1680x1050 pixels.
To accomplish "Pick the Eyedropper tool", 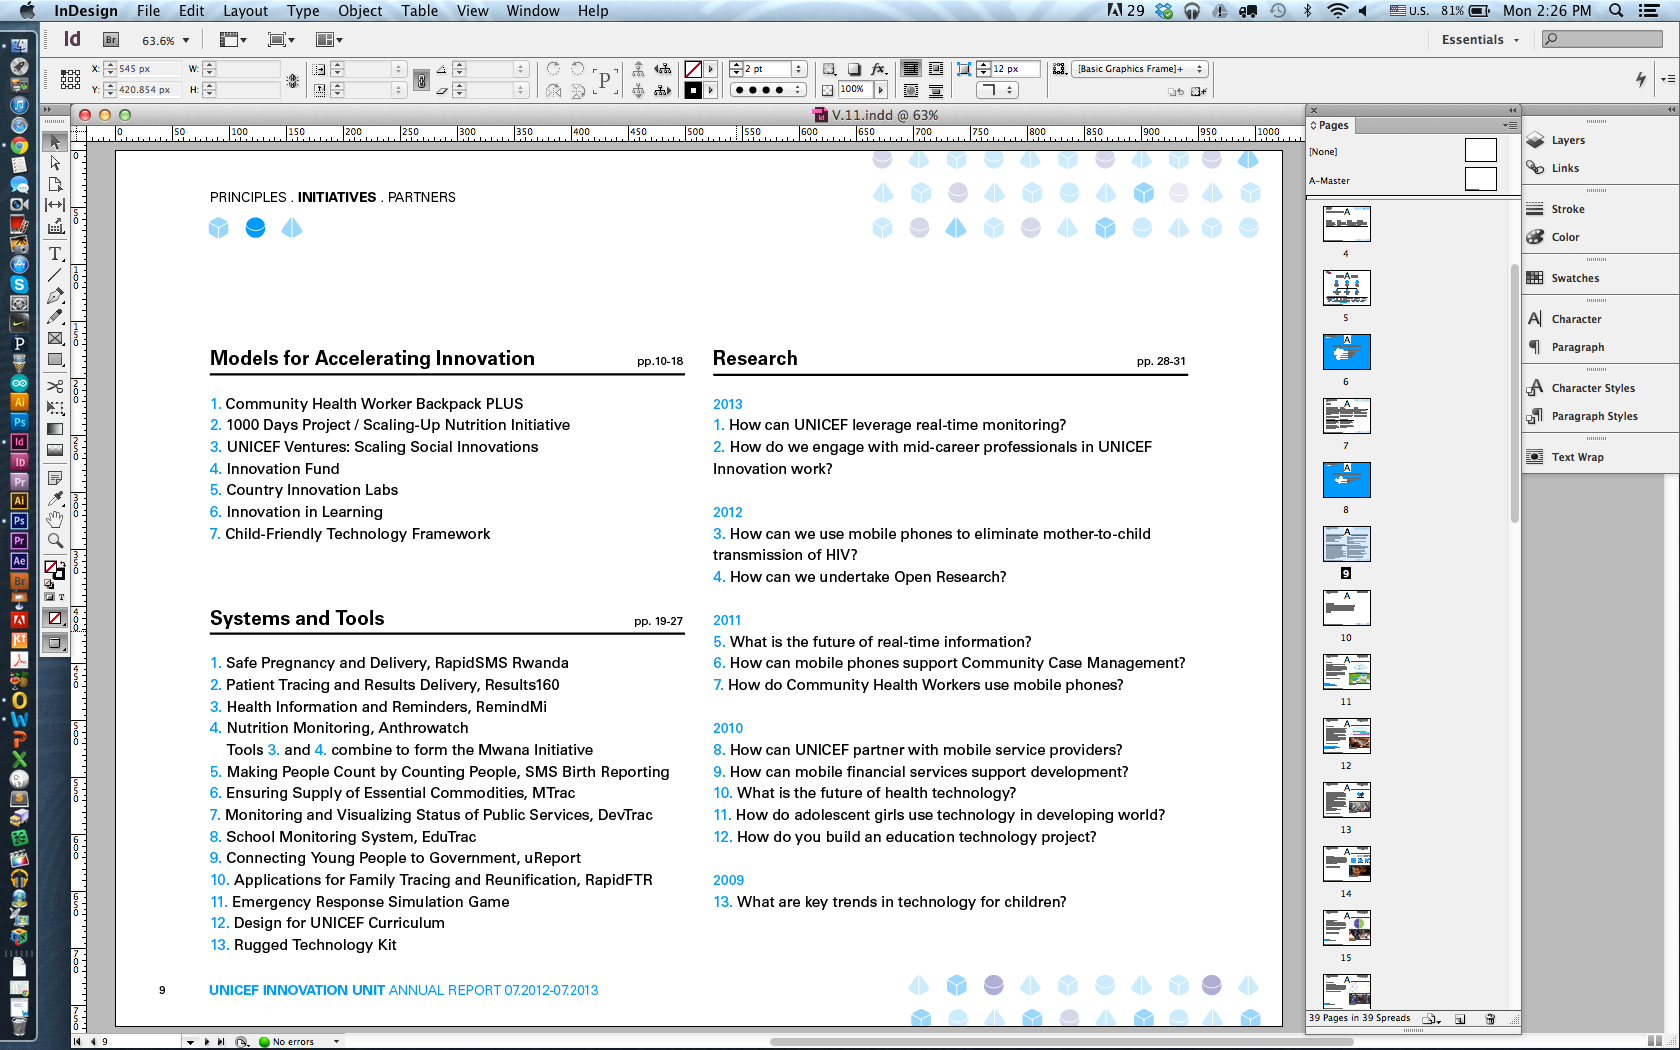I will click(56, 498).
